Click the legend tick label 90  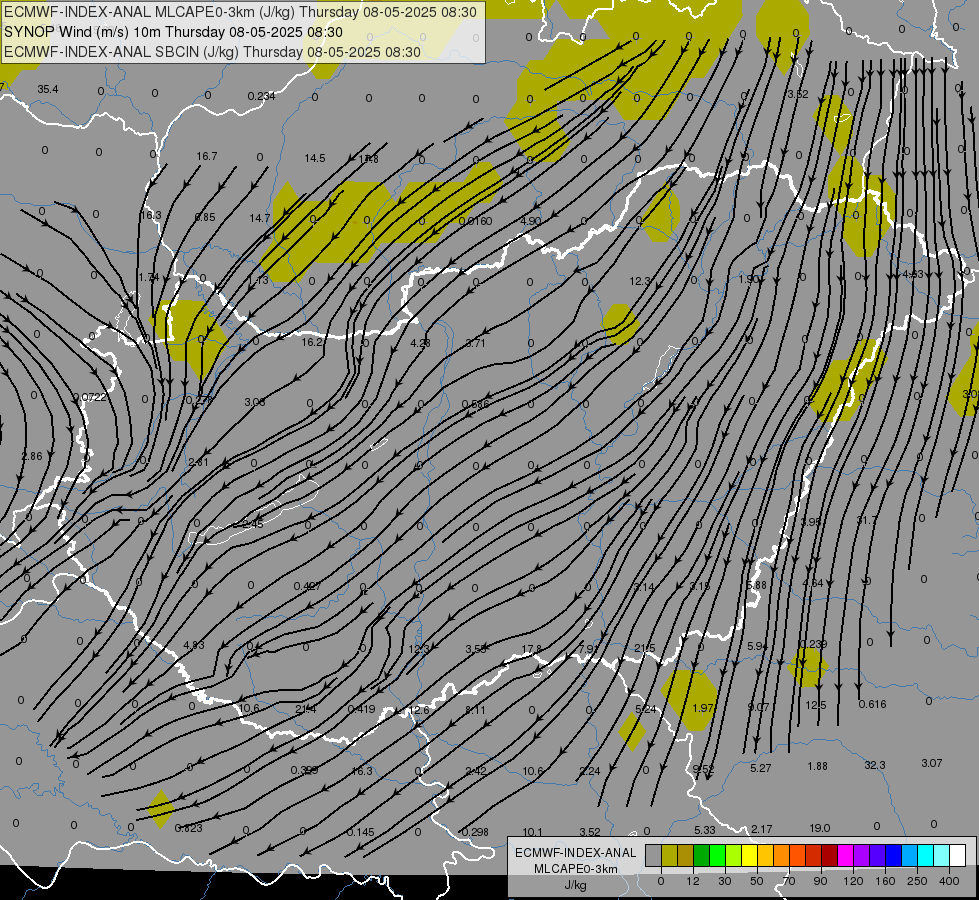(x=820, y=881)
